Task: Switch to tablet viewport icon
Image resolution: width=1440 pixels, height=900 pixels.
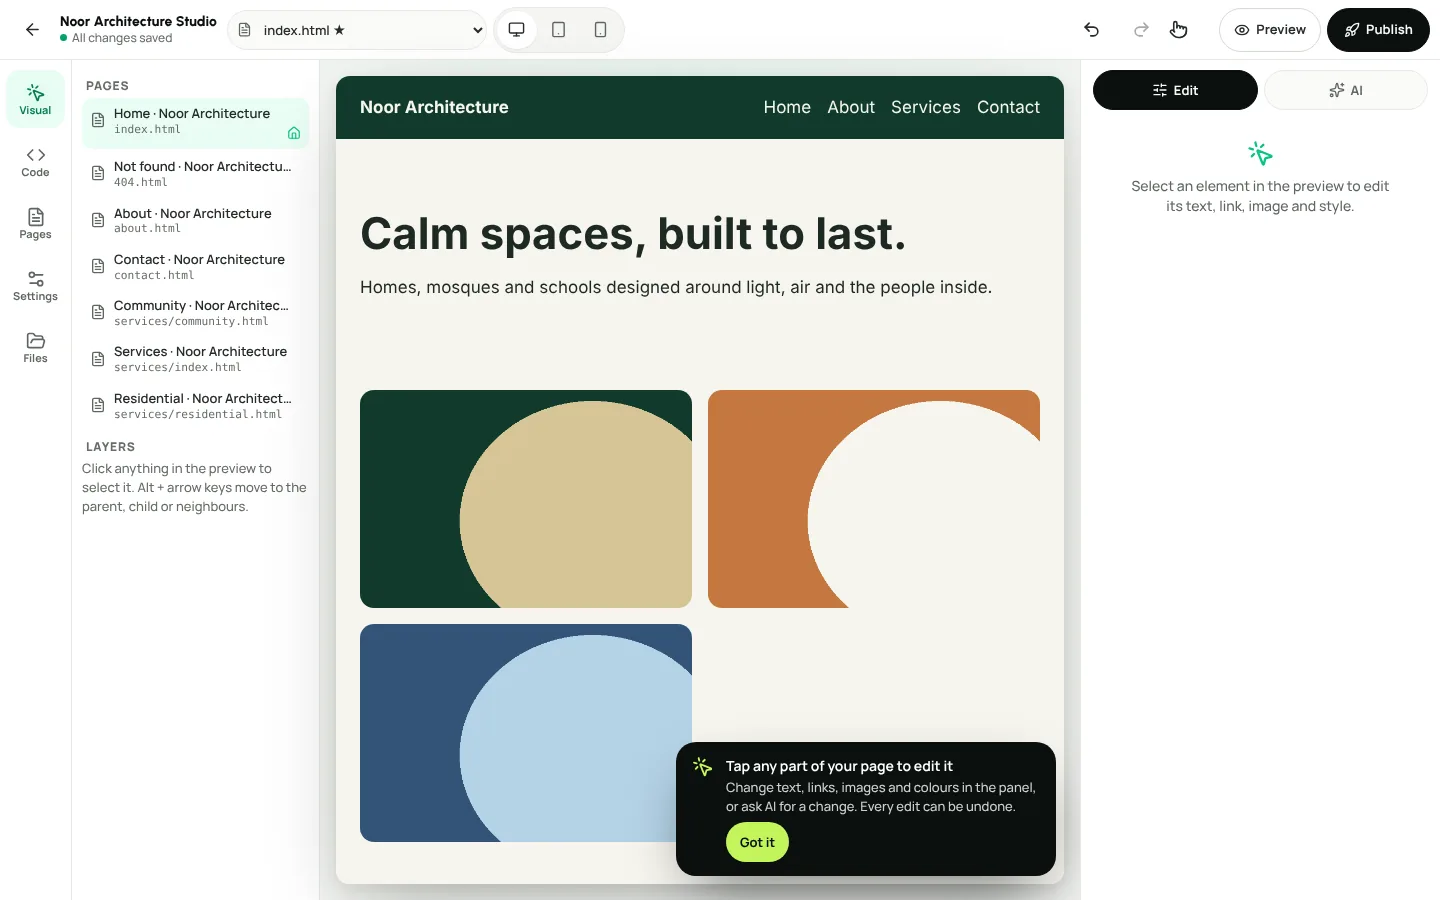Action: click(x=559, y=30)
